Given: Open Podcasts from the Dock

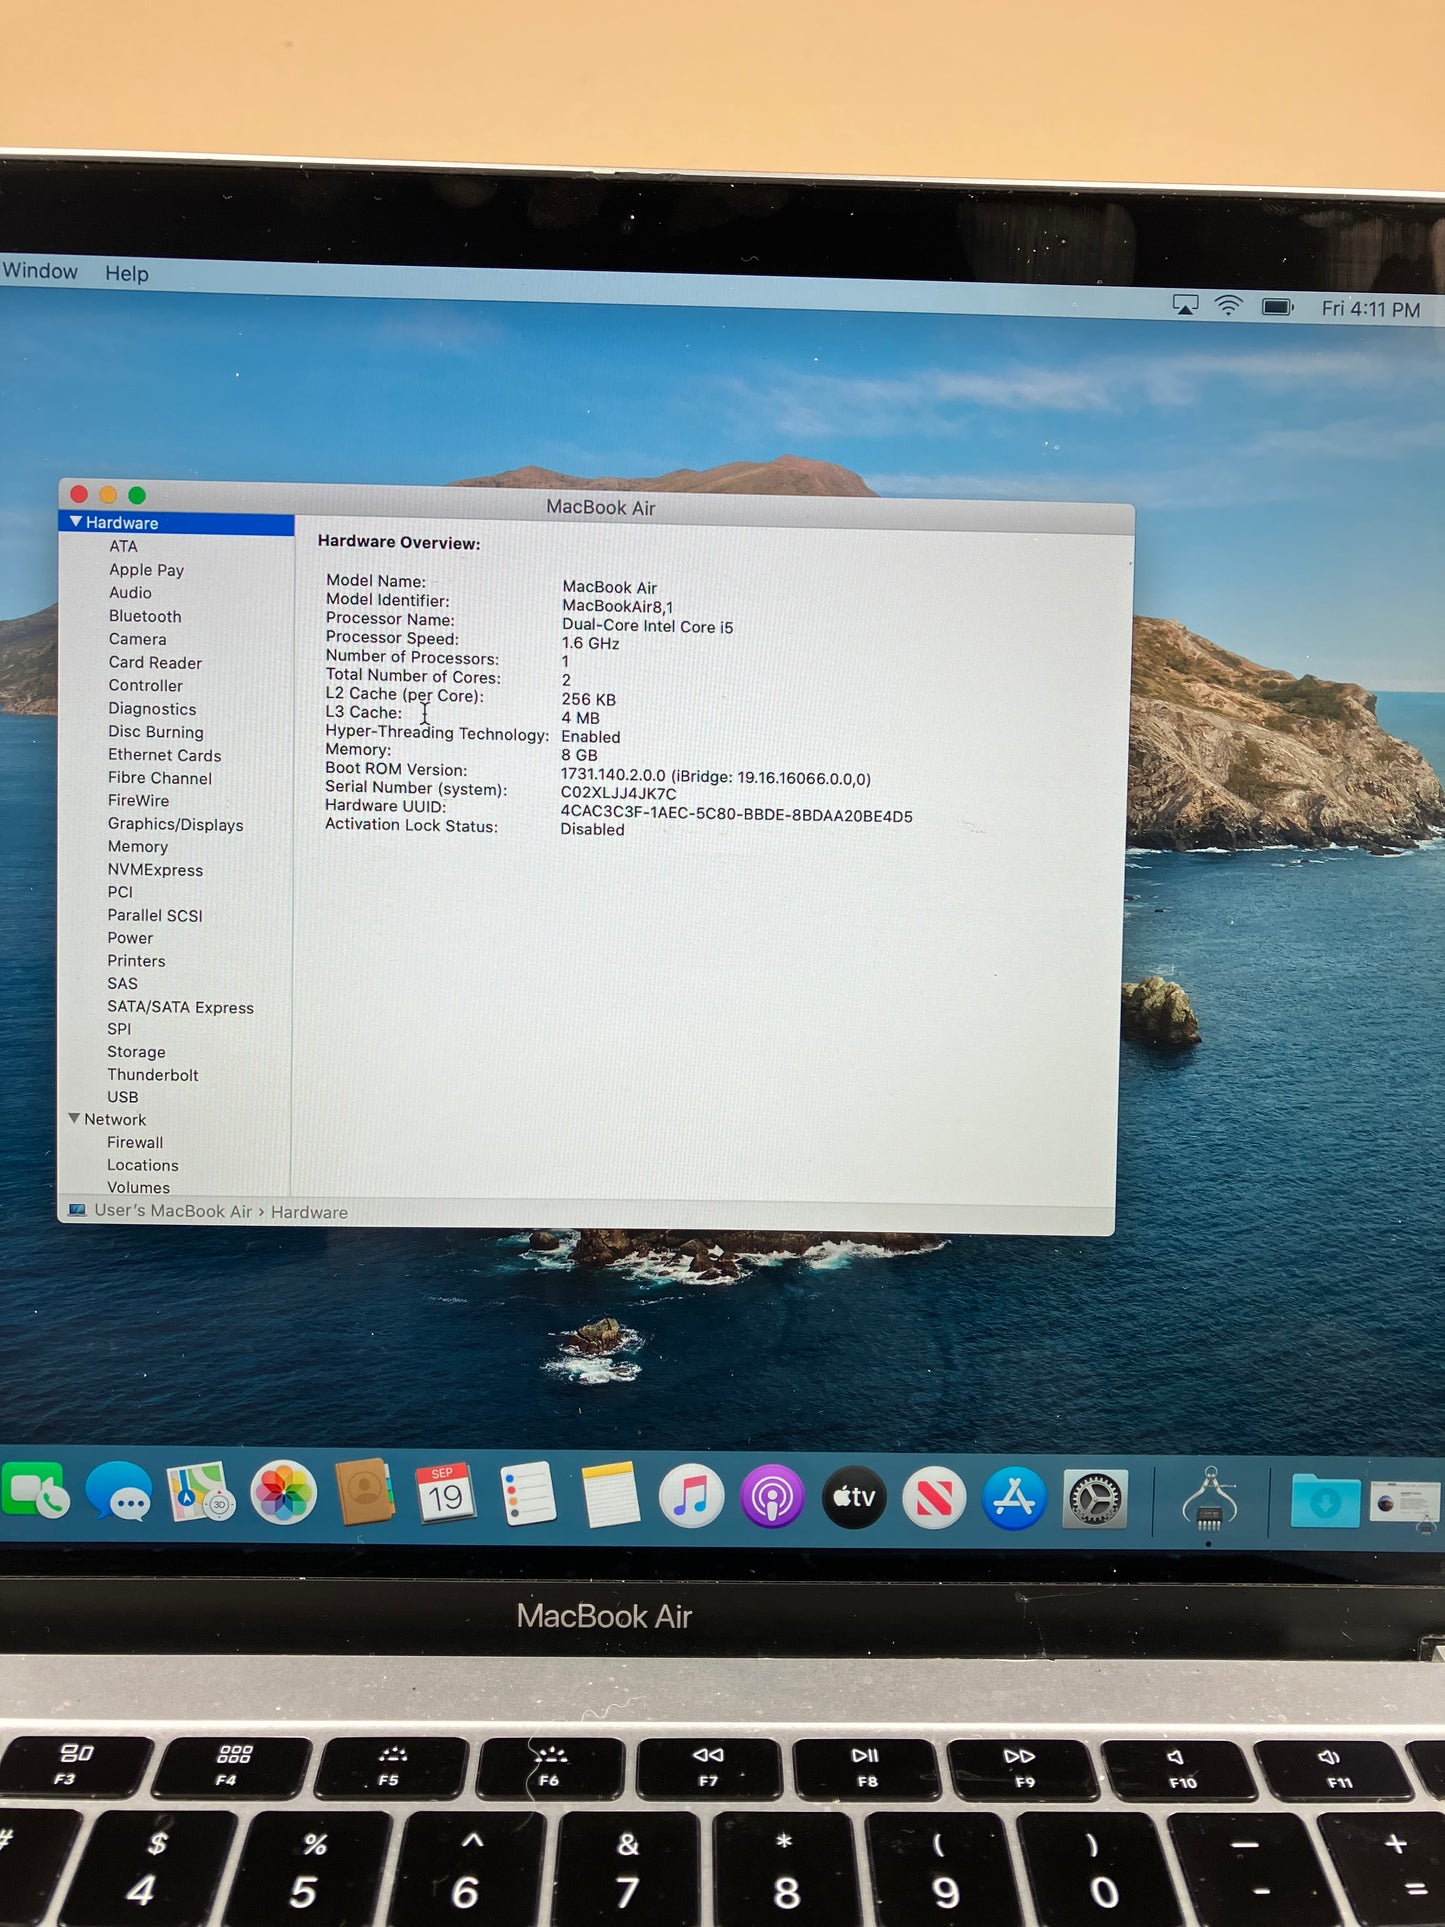Looking at the screenshot, I should coord(772,1497).
